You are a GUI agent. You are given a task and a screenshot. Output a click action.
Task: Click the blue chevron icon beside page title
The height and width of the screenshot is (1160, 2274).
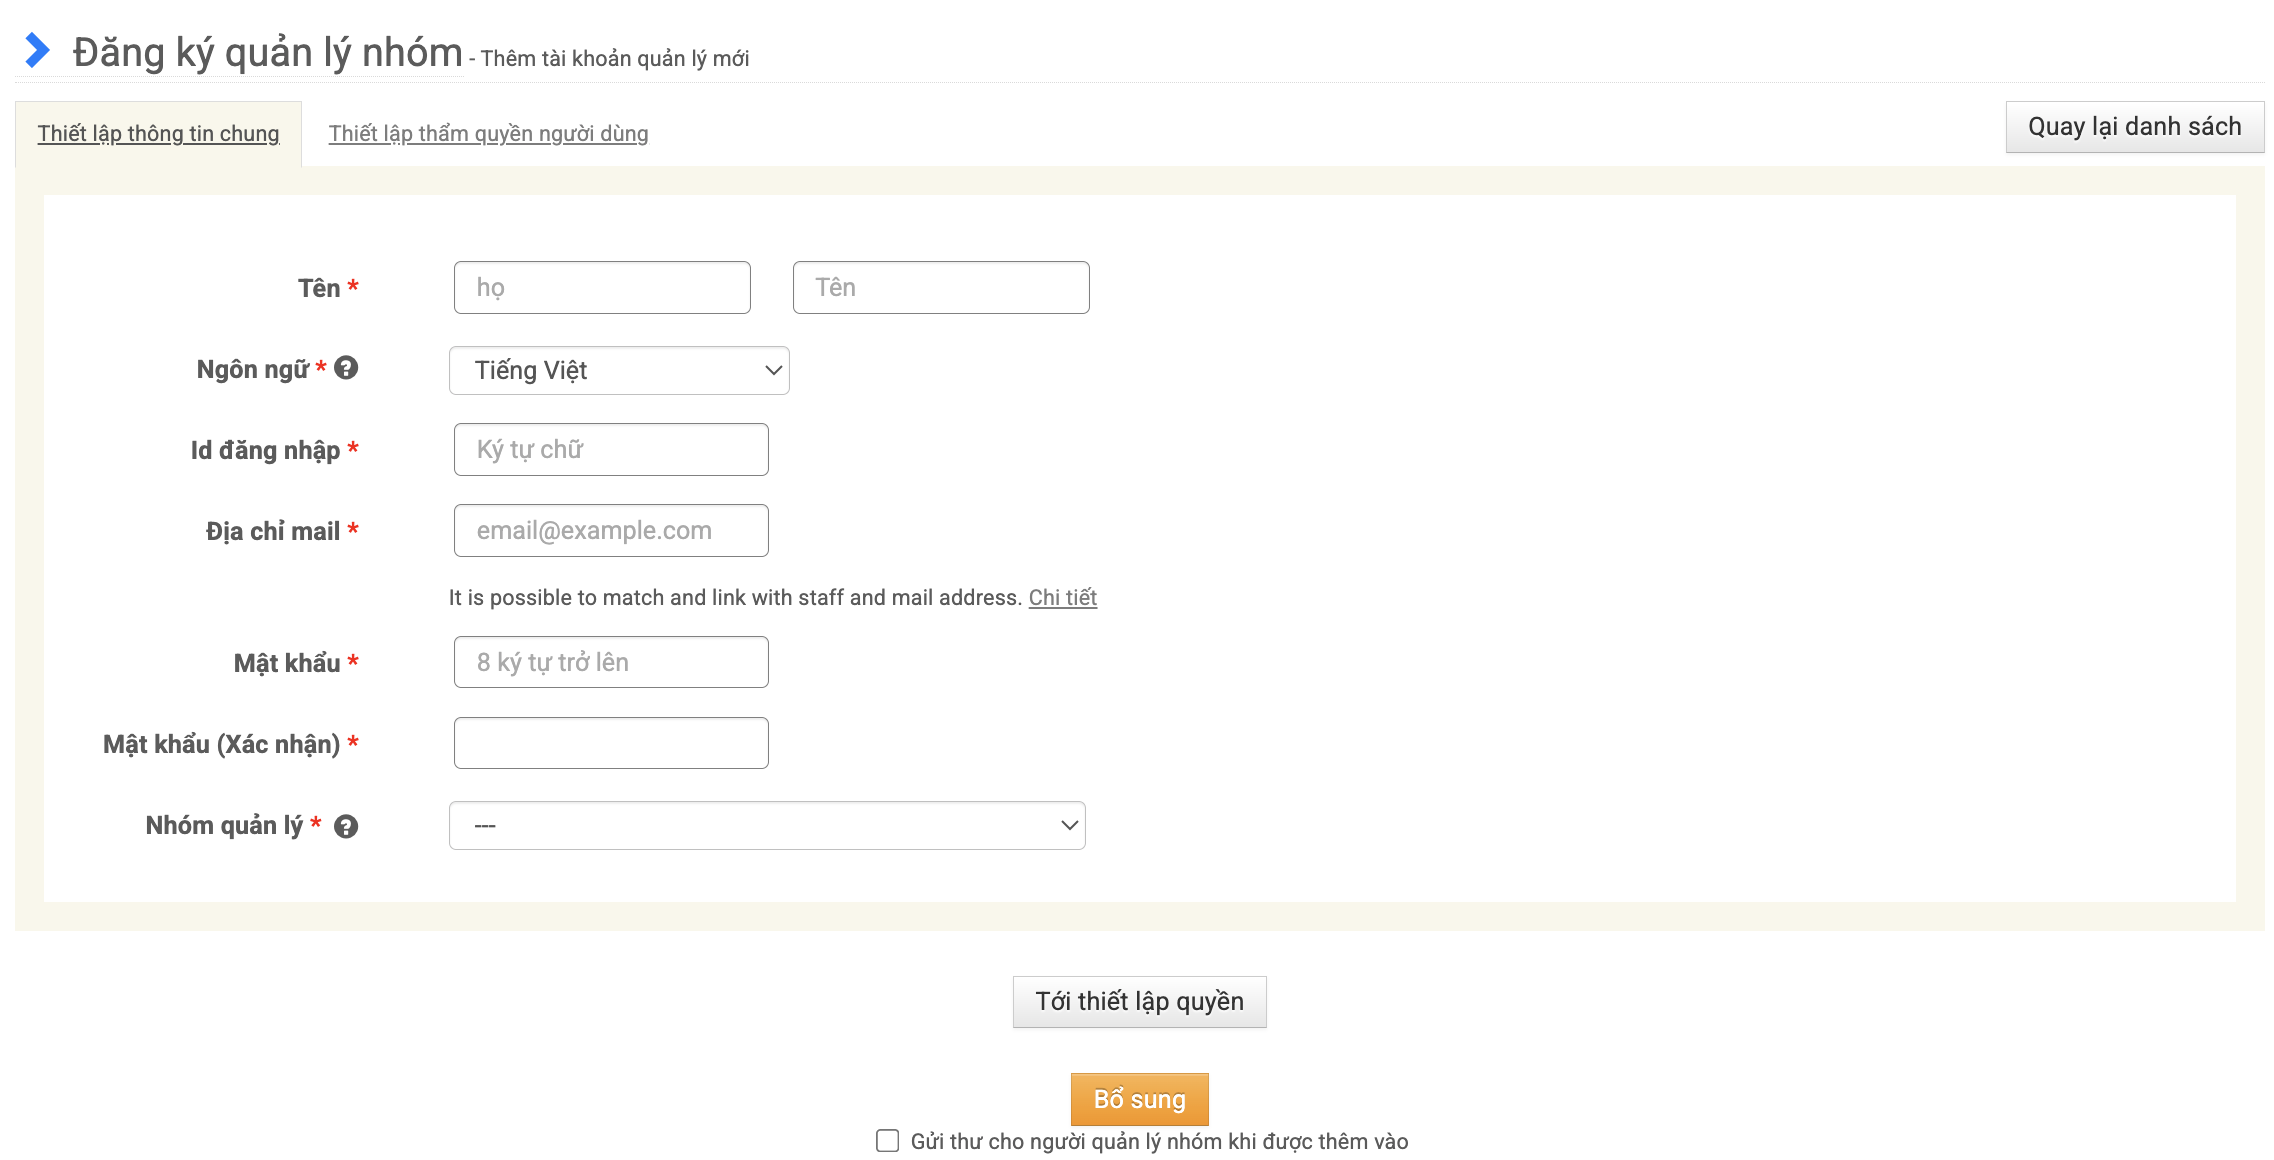click(38, 50)
